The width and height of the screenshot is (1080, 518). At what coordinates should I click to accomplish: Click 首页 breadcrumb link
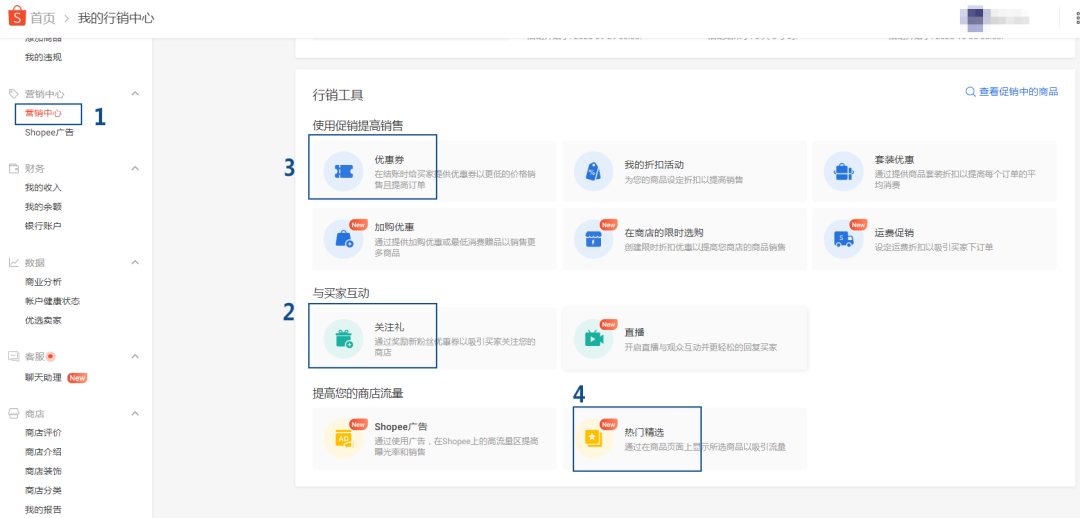pyautogui.click(x=43, y=18)
